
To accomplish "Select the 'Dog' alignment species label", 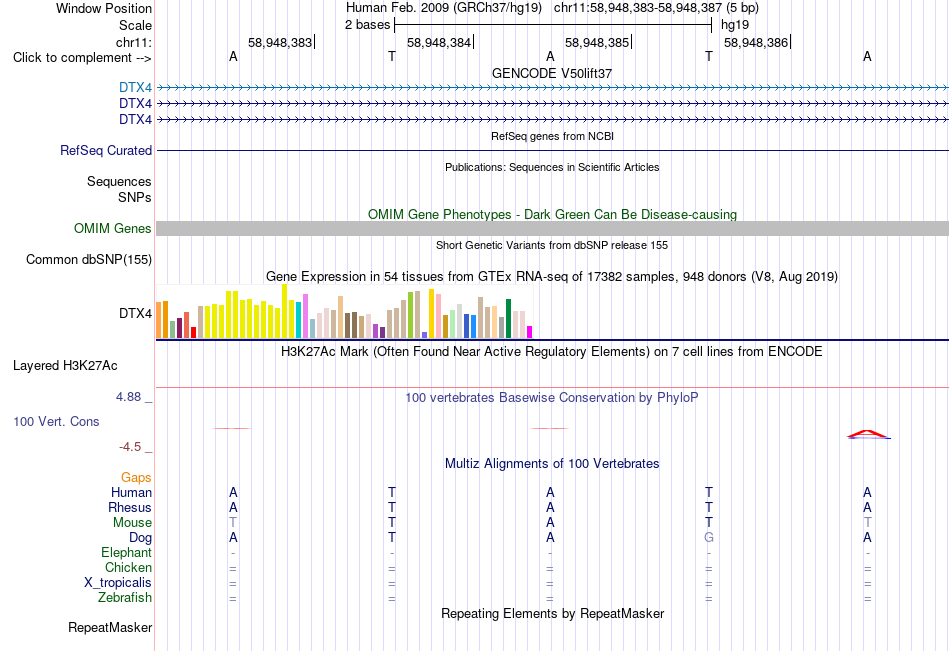I will tap(140, 538).
